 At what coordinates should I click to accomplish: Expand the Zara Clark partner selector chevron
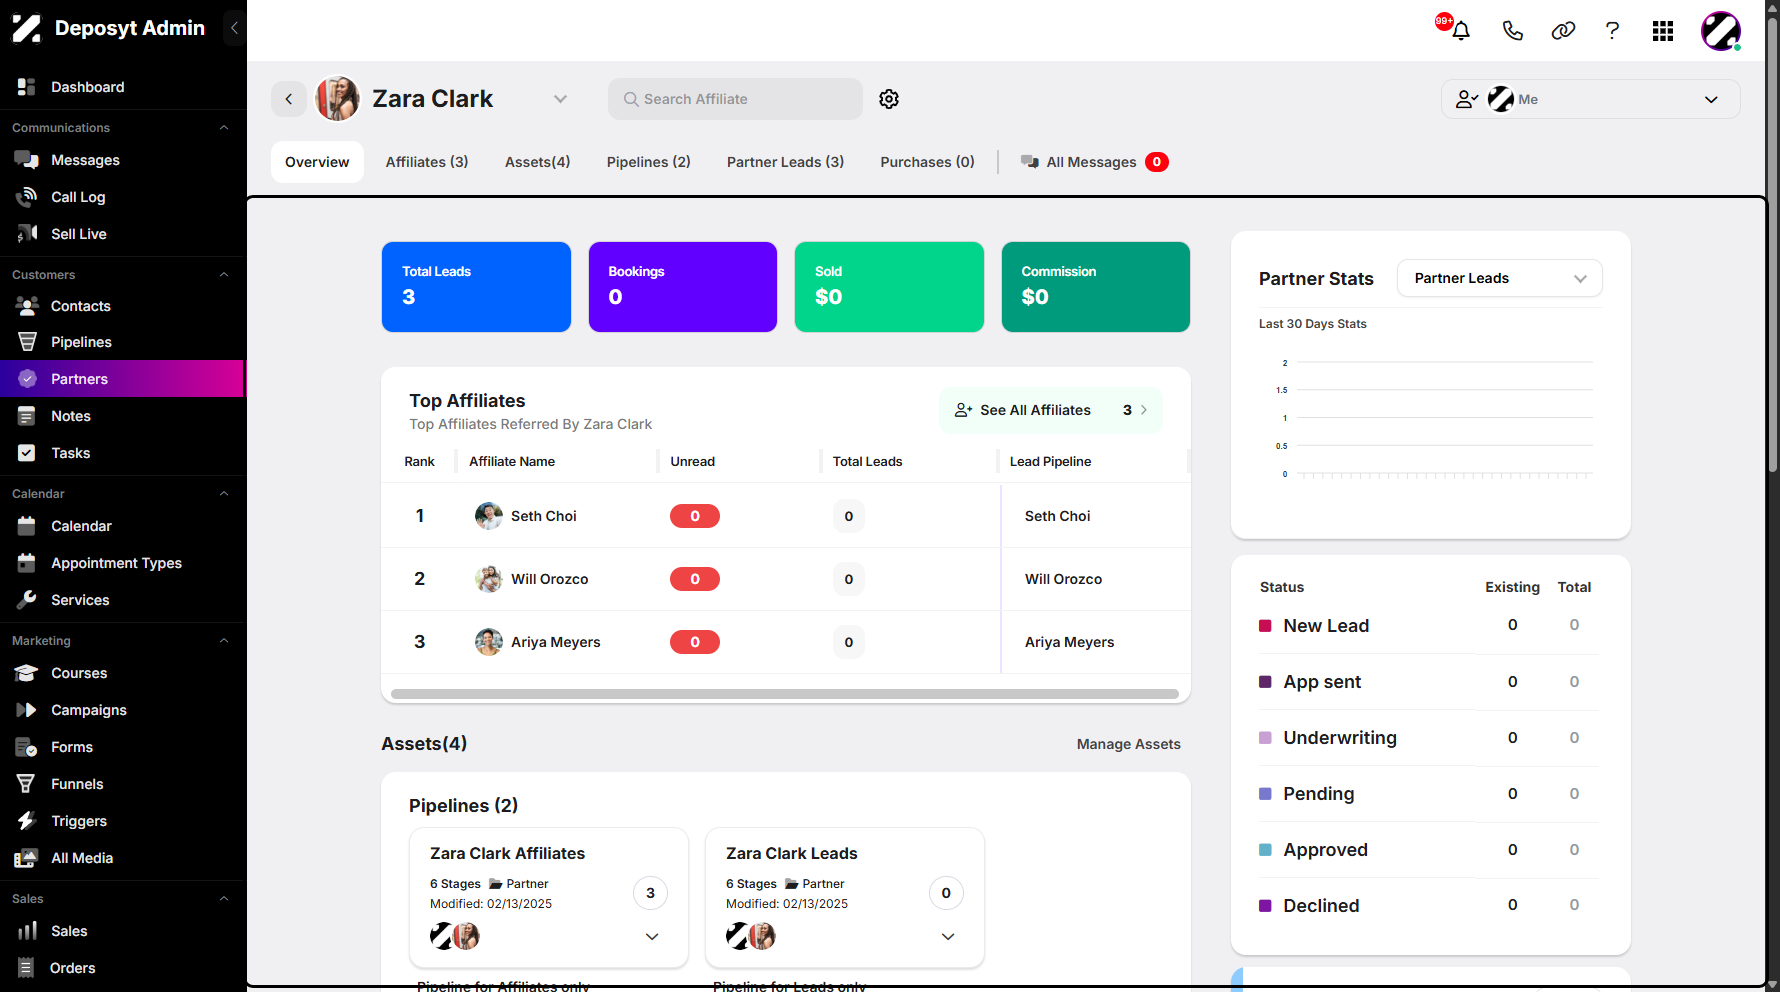pos(560,99)
